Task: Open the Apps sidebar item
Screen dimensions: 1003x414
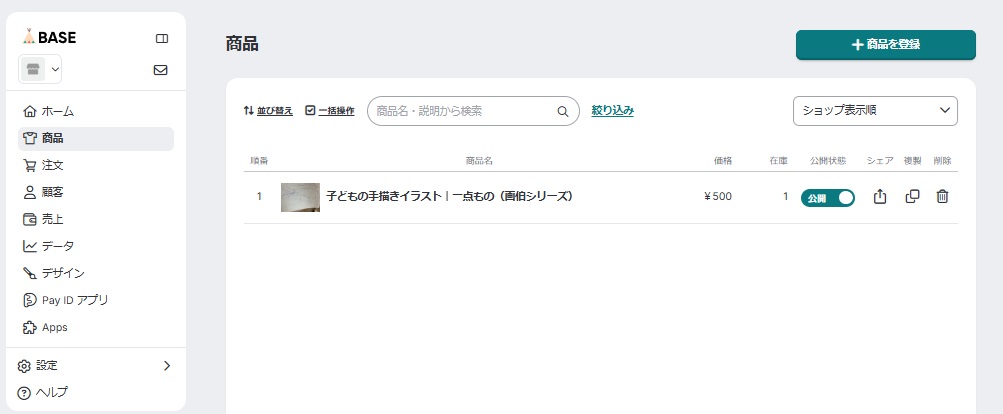Action: 54,327
